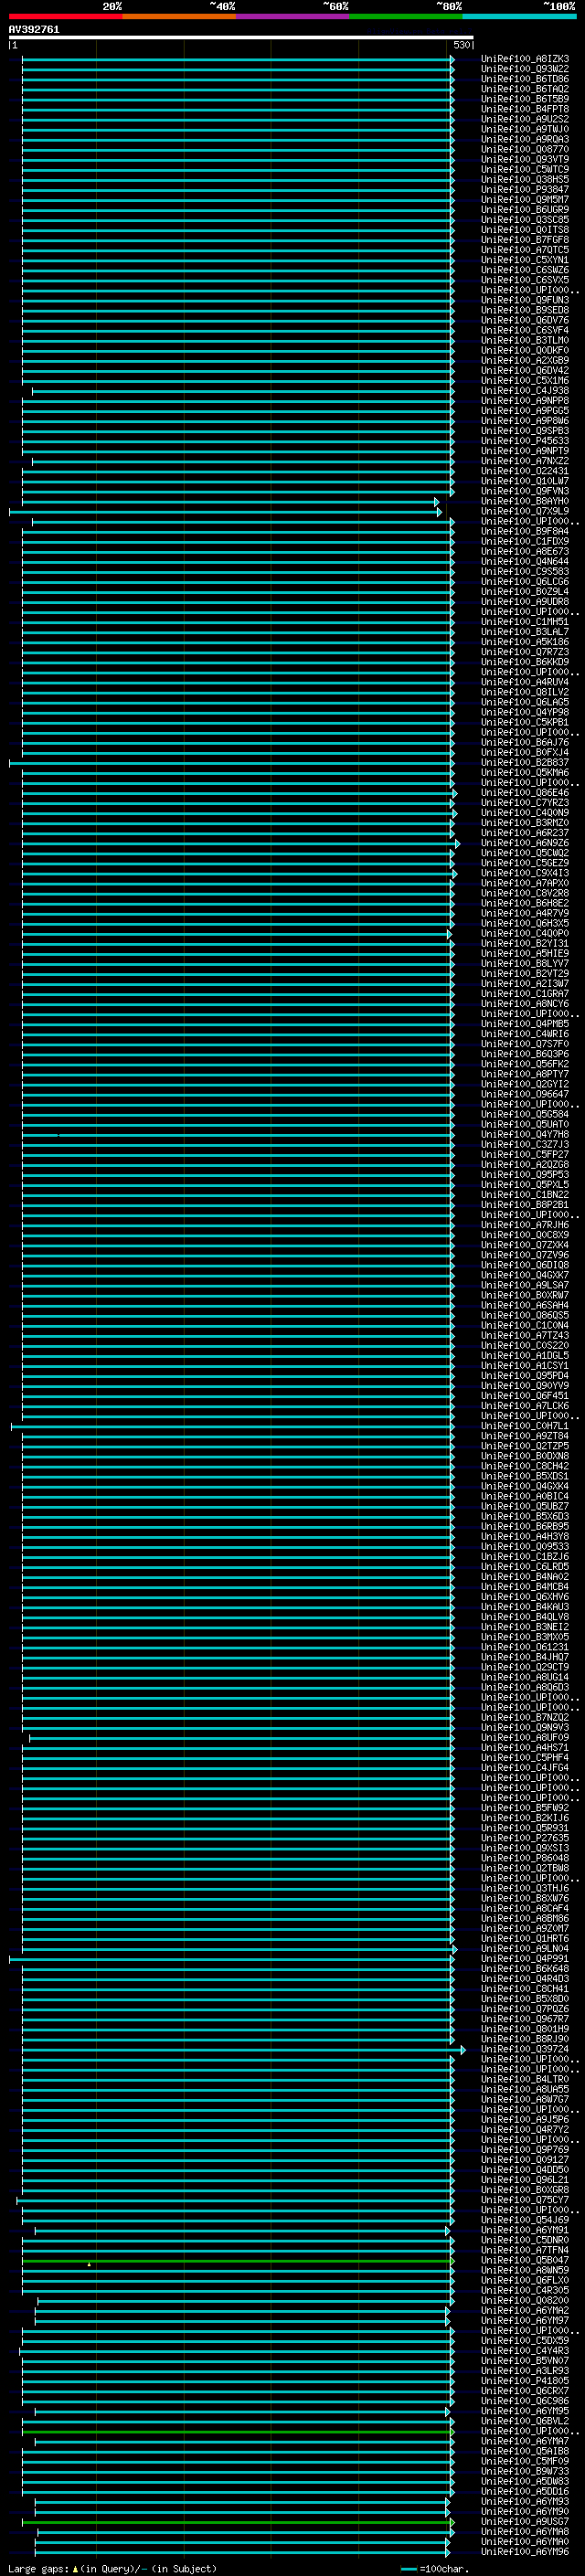Select the UniRef100_Q6H3X5 label

point(525,923)
